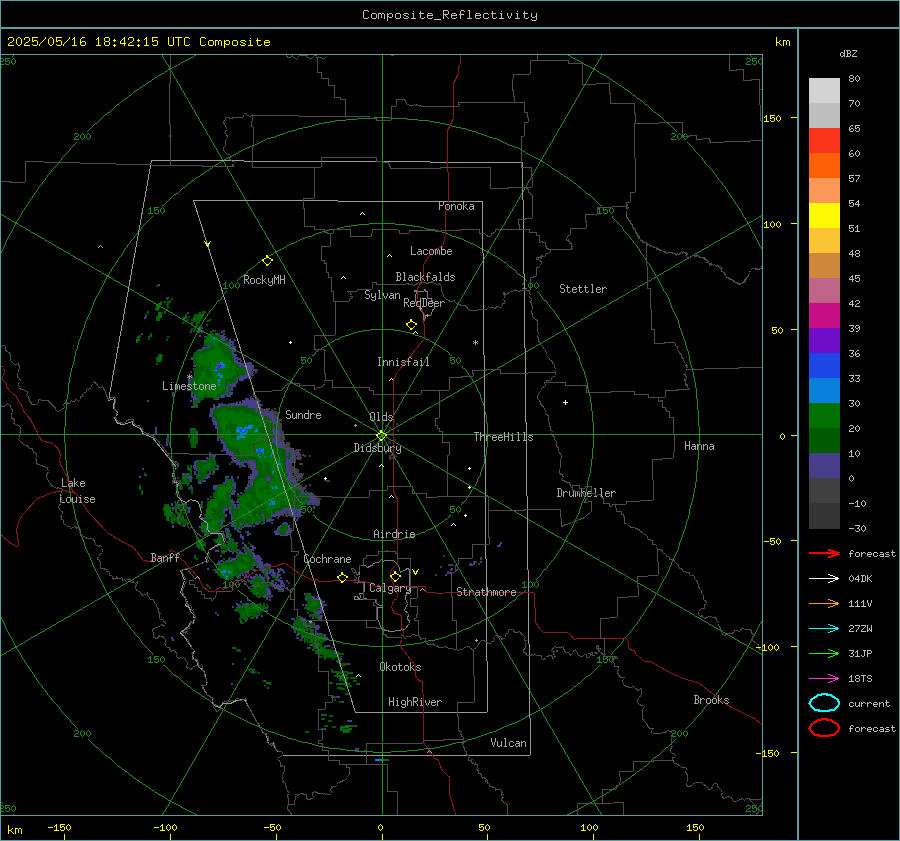Click the bright green 20–30 dBZ swatch
This screenshot has width=900, height=841.
tap(824, 415)
